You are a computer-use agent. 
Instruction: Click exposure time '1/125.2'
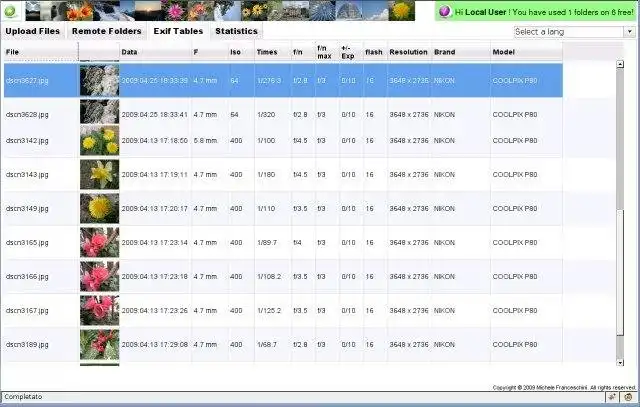269,311
